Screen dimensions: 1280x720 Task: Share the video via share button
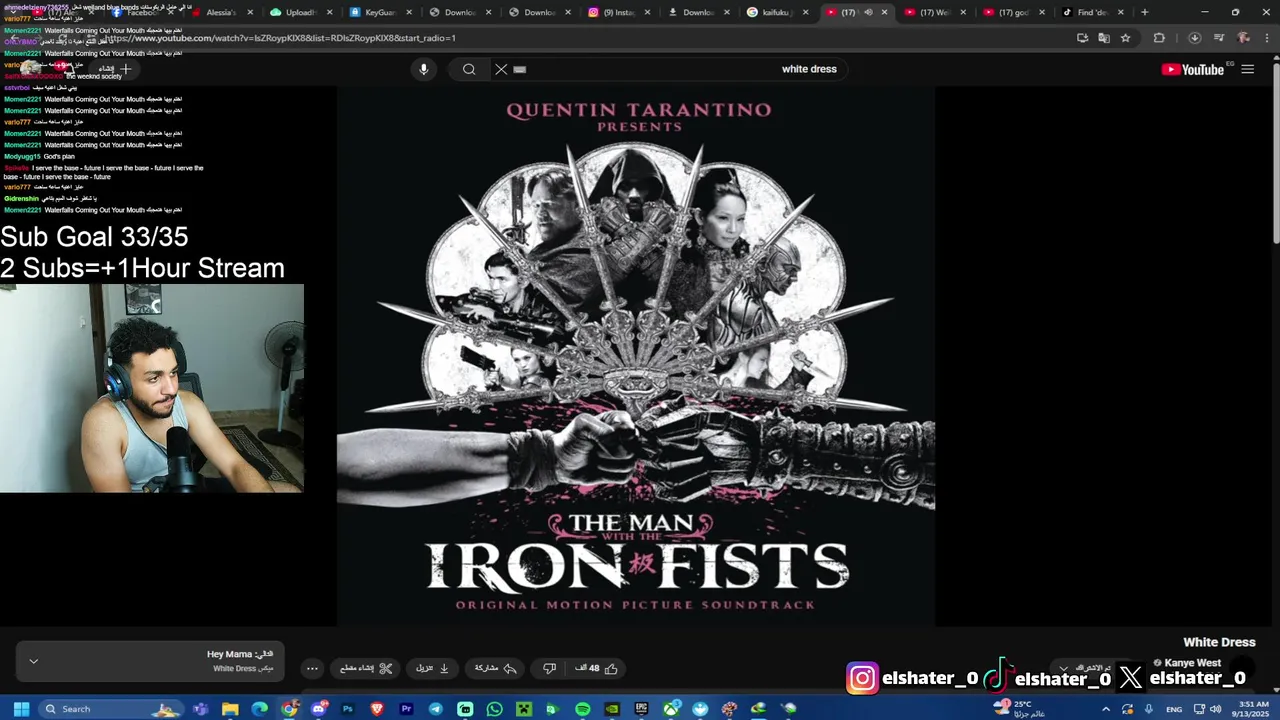(495, 668)
